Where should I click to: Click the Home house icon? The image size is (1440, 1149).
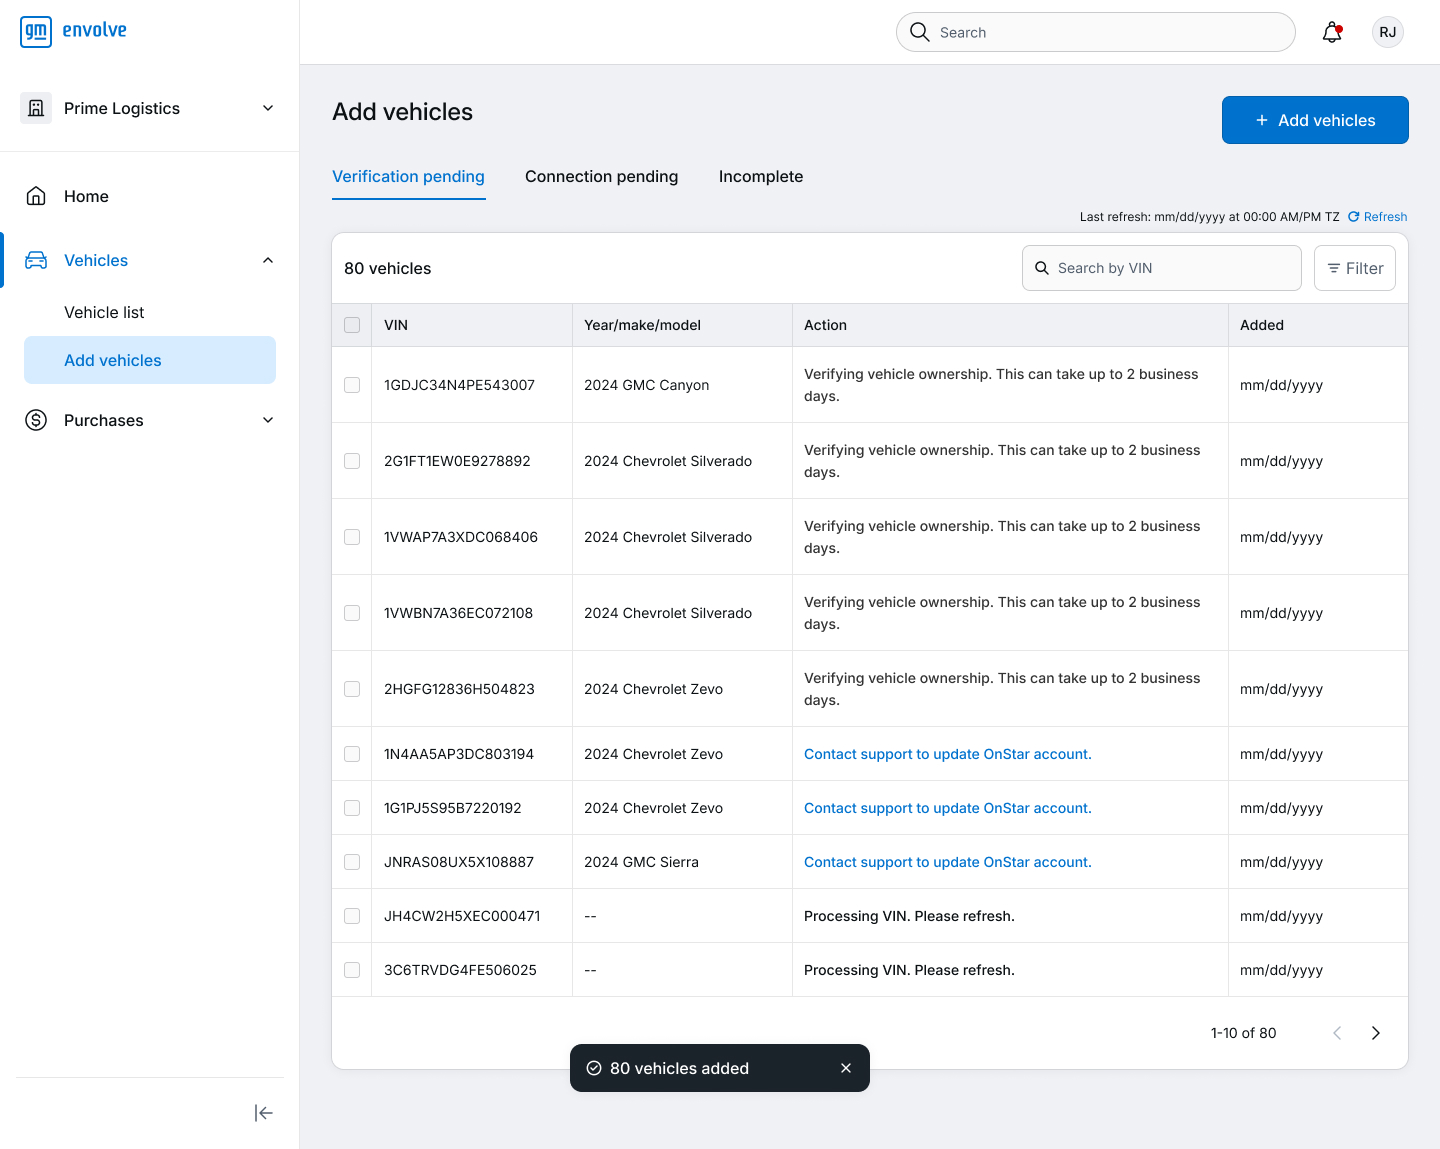point(36,196)
